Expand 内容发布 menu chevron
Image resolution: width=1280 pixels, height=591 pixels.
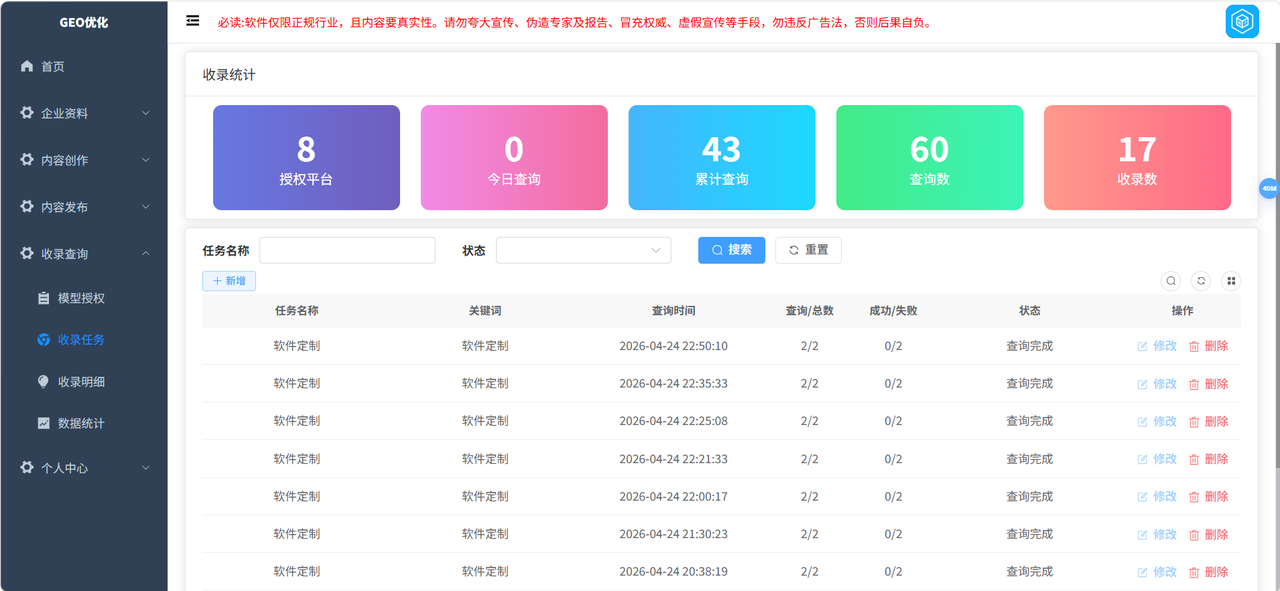pos(146,207)
